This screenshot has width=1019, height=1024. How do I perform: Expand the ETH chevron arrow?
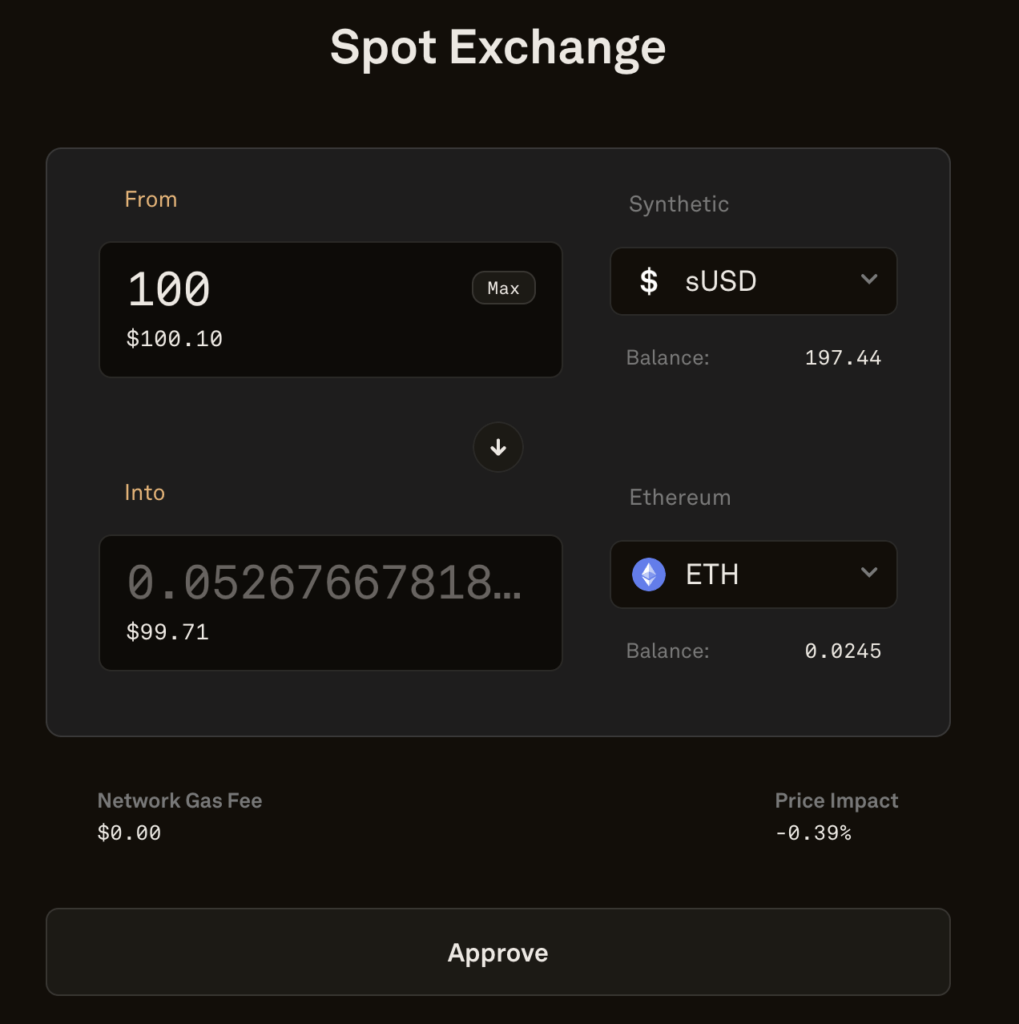click(869, 573)
